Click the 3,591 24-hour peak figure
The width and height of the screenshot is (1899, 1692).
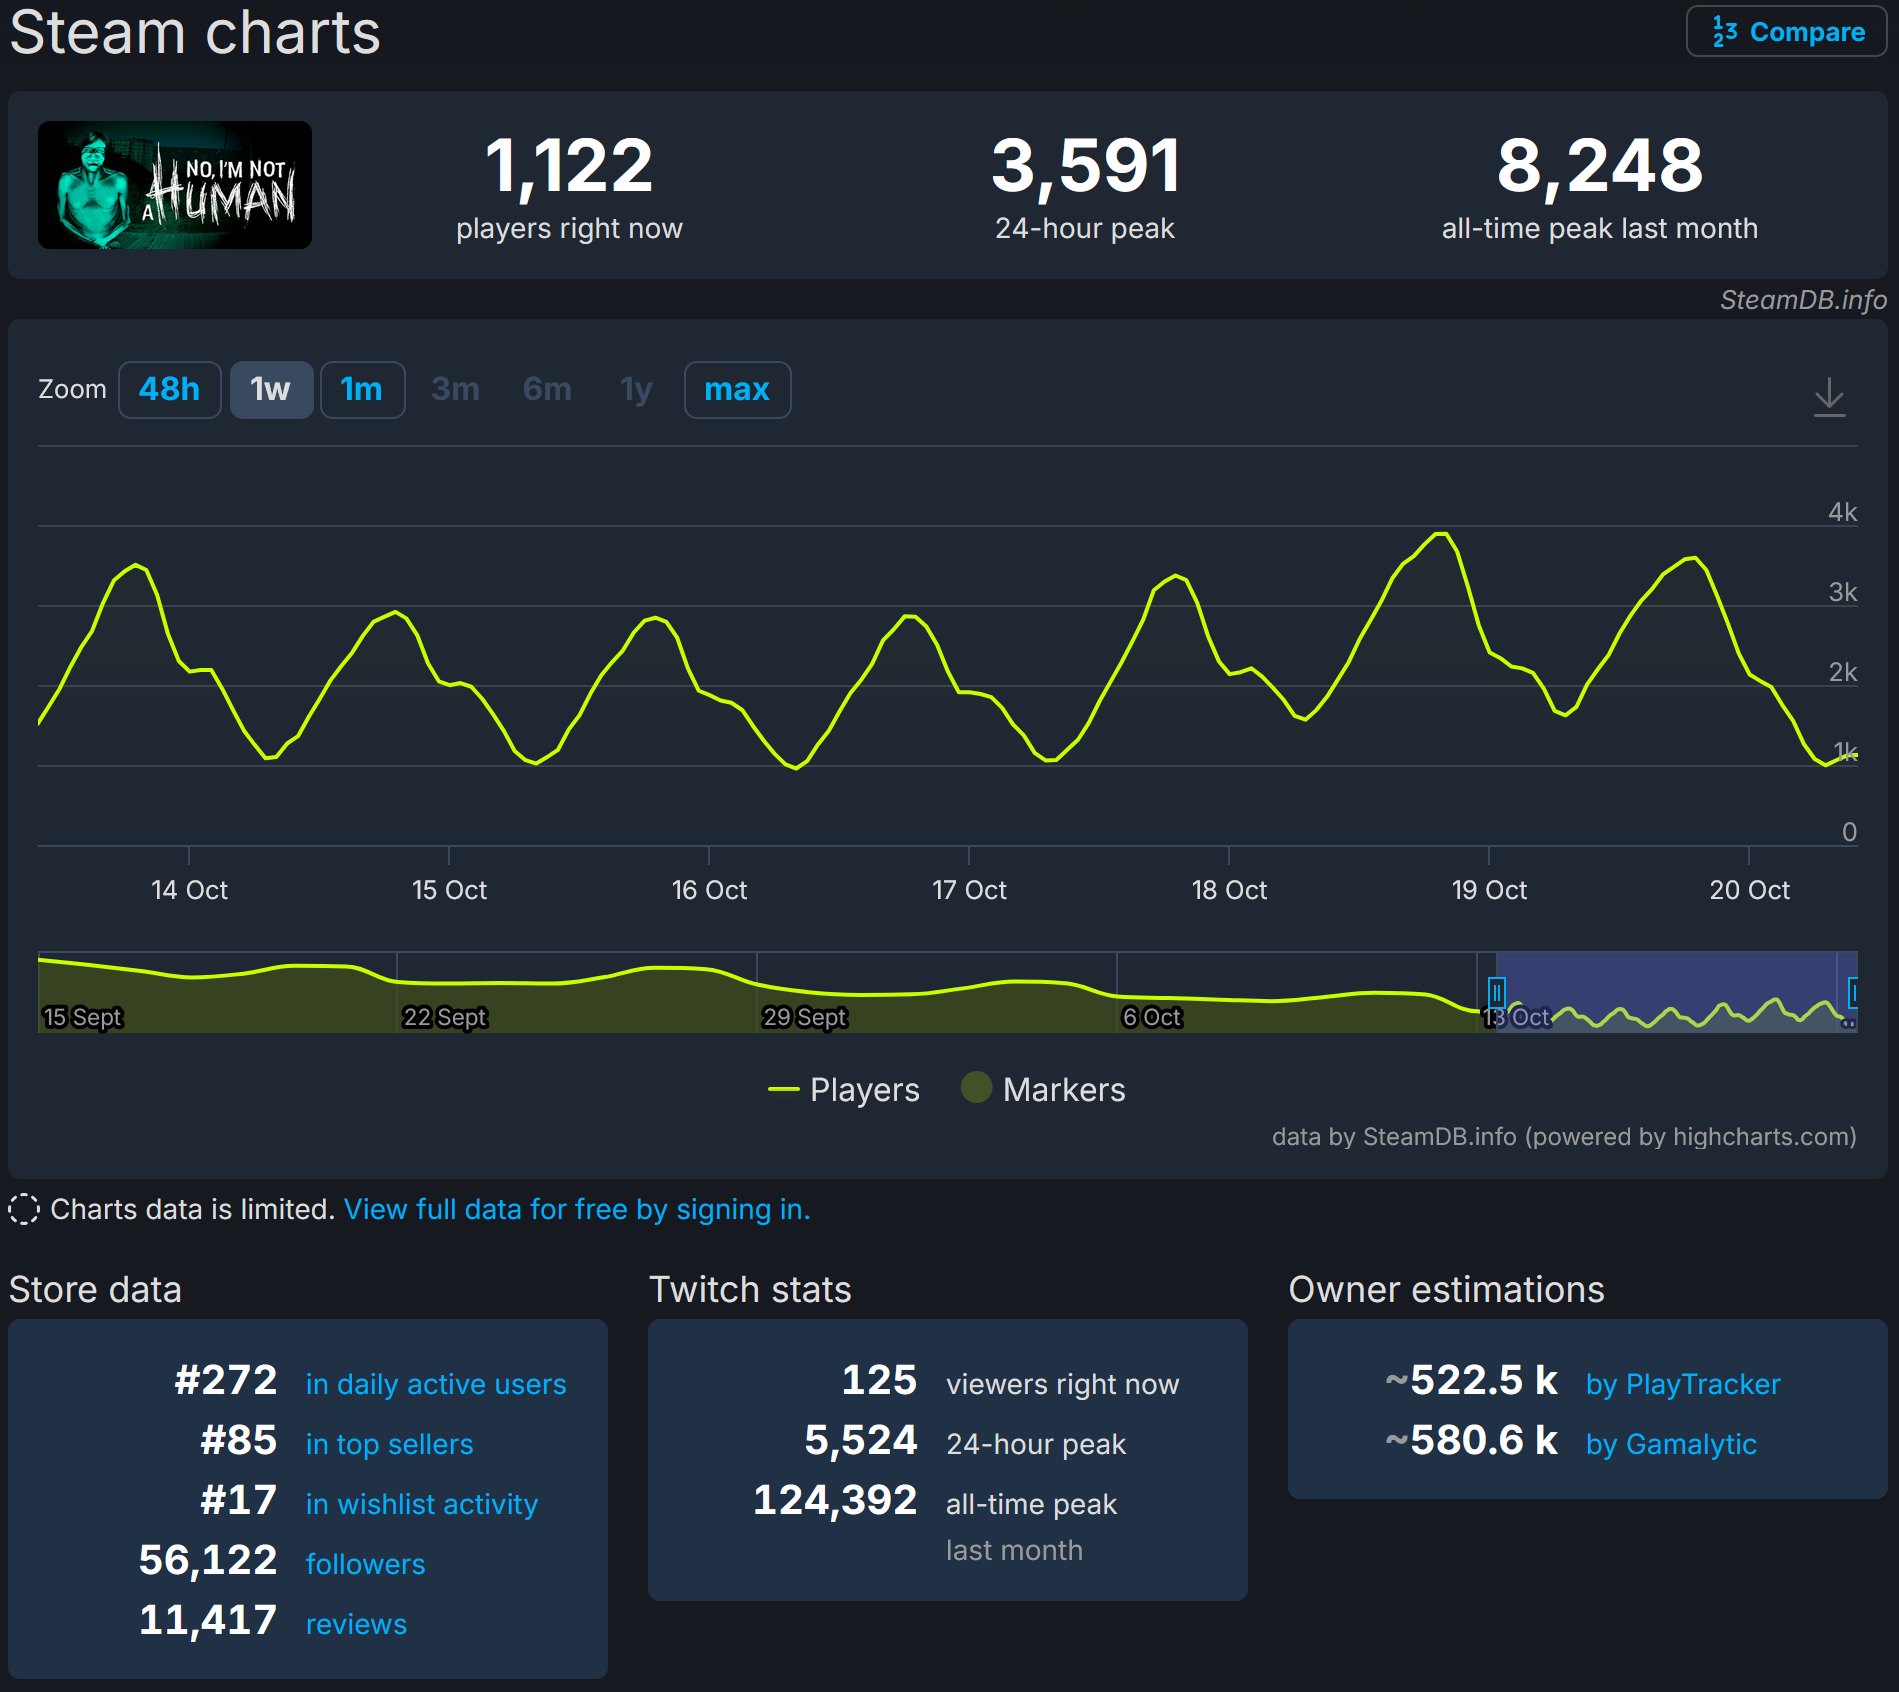pyautogui.click(x=1085, y=166)
